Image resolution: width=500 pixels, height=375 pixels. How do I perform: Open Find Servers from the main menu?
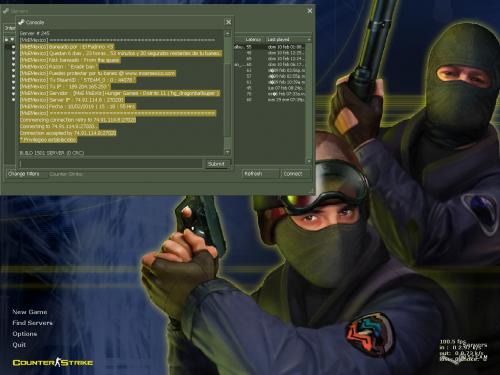32,323
